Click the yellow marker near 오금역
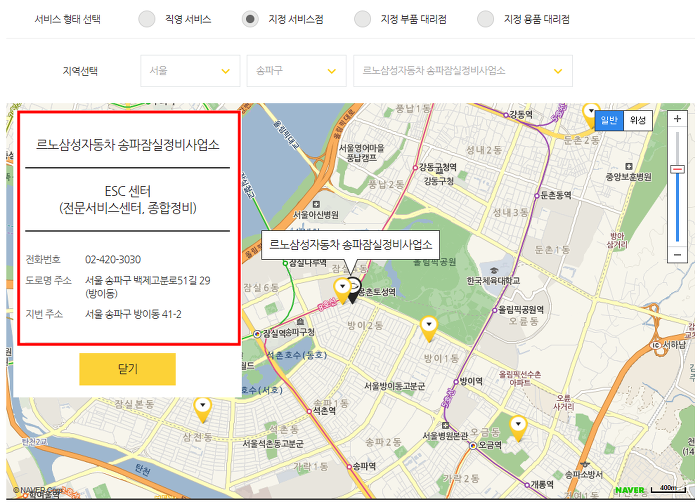Viewport: 700px width, 502px height. click(518, 428)
